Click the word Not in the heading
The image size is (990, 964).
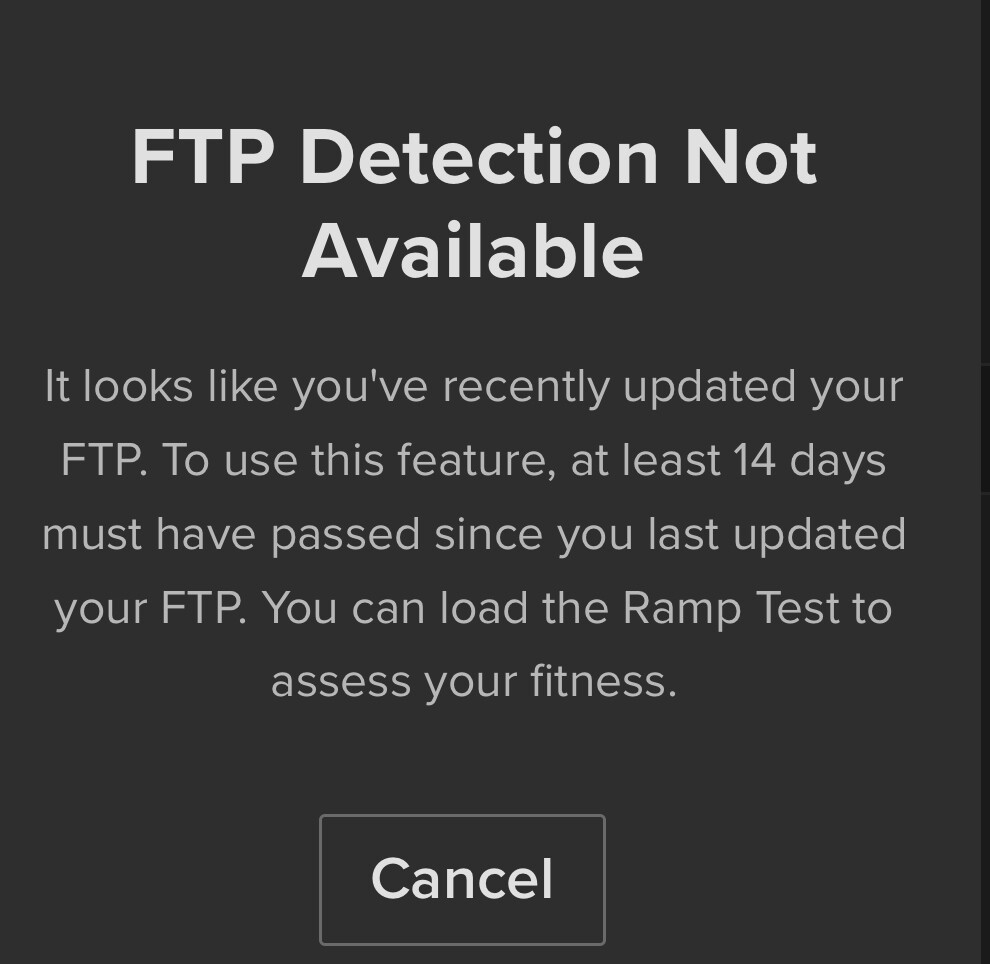751,157
